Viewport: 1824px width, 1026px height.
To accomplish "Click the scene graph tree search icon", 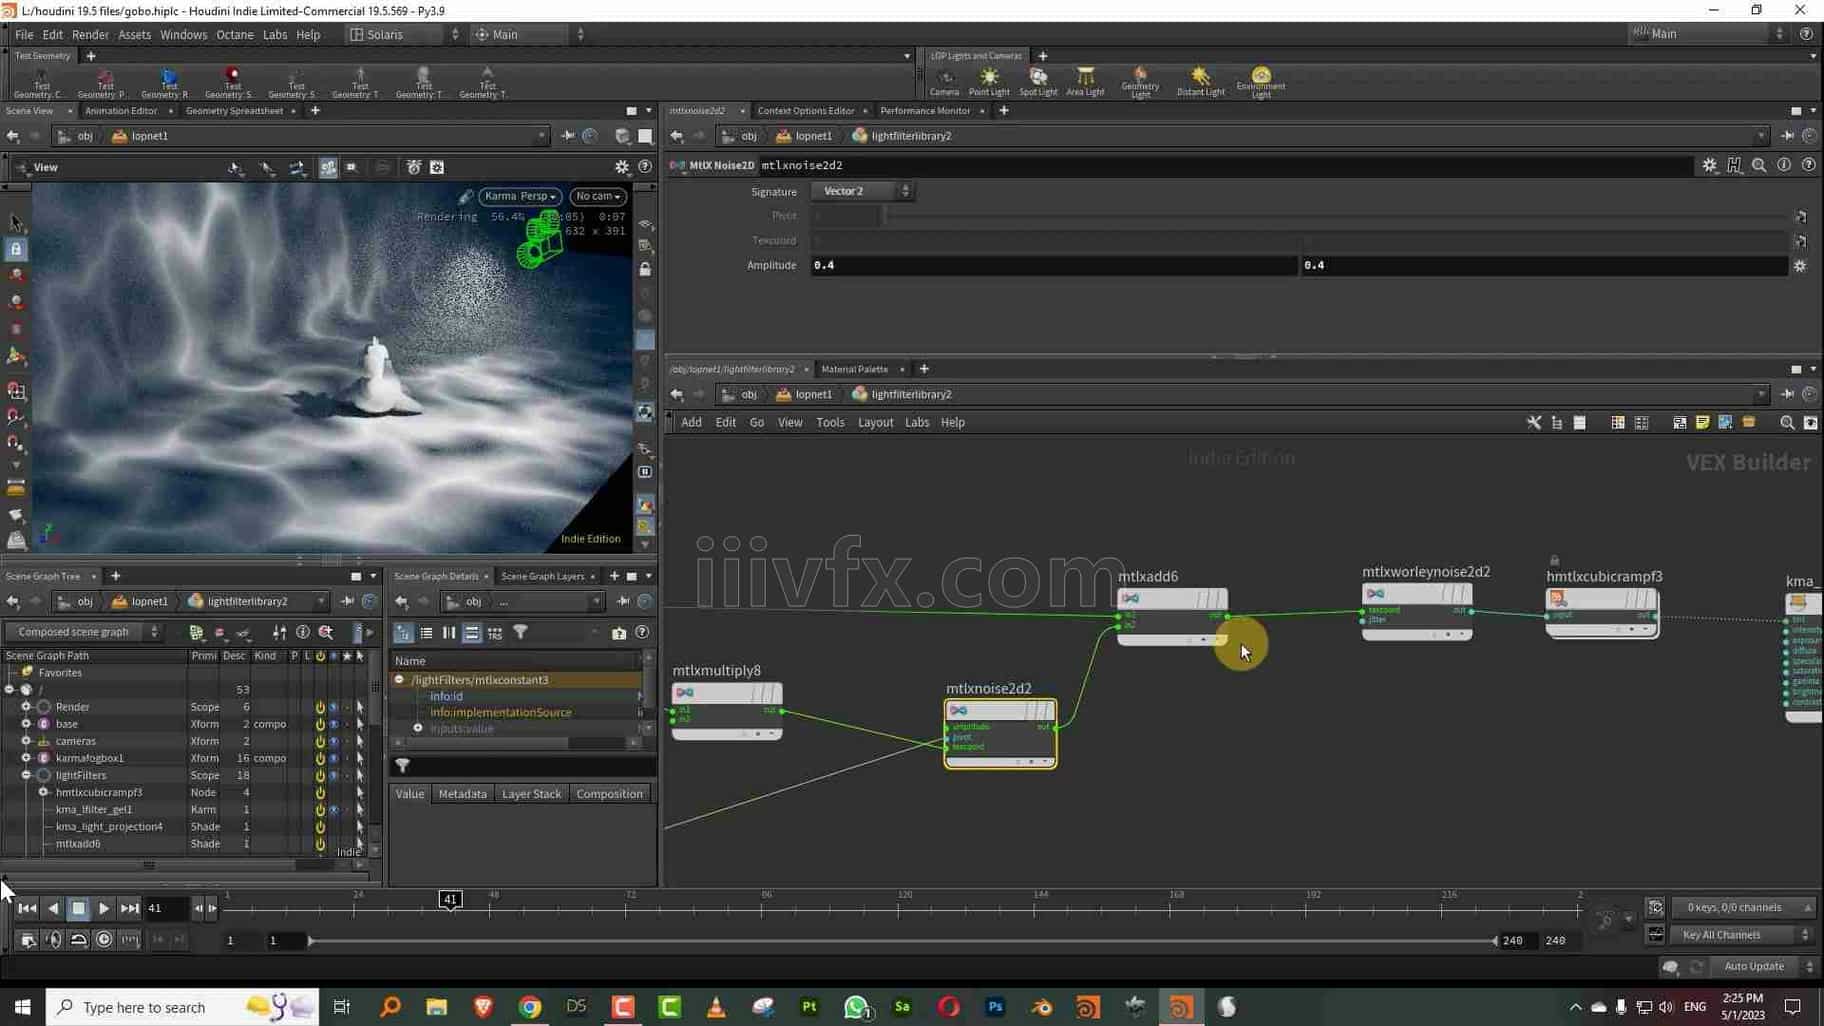I will (x=326, y=632).
